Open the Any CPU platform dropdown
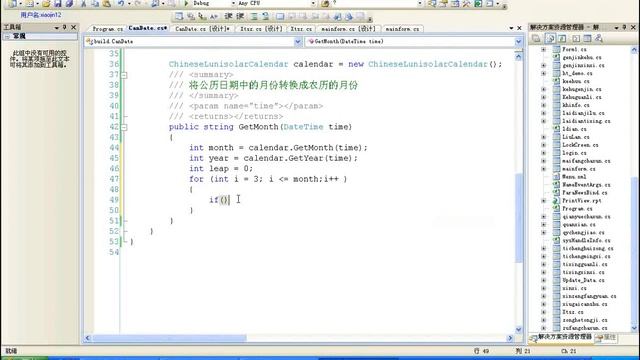This screenshot has width=640, height=360. 313,4
